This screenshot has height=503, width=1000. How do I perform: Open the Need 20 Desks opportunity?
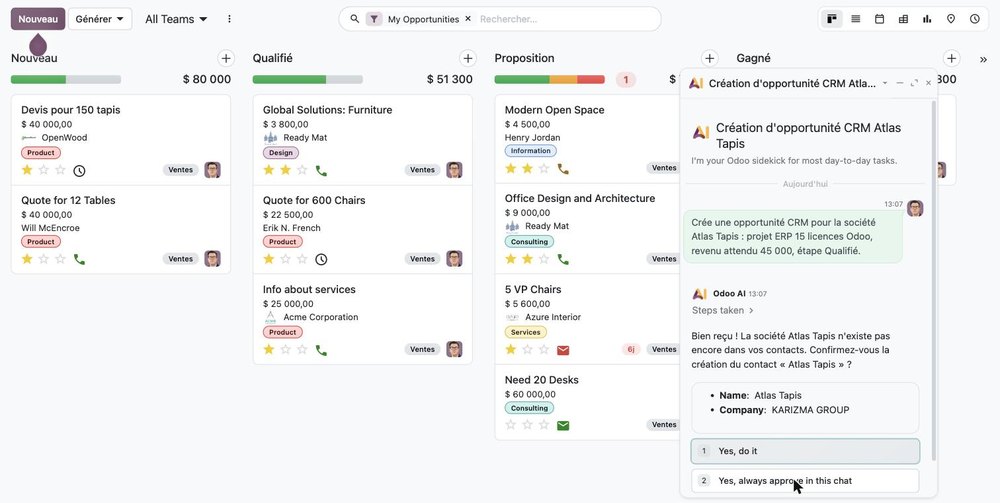tap(587, 402)
